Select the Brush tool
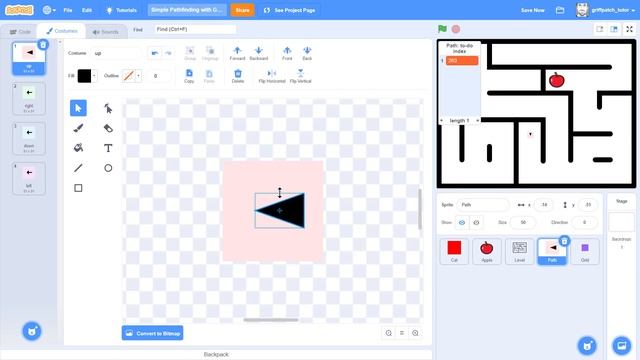The width and height of the screenshot is (640, 360). [x=78, y=128]
